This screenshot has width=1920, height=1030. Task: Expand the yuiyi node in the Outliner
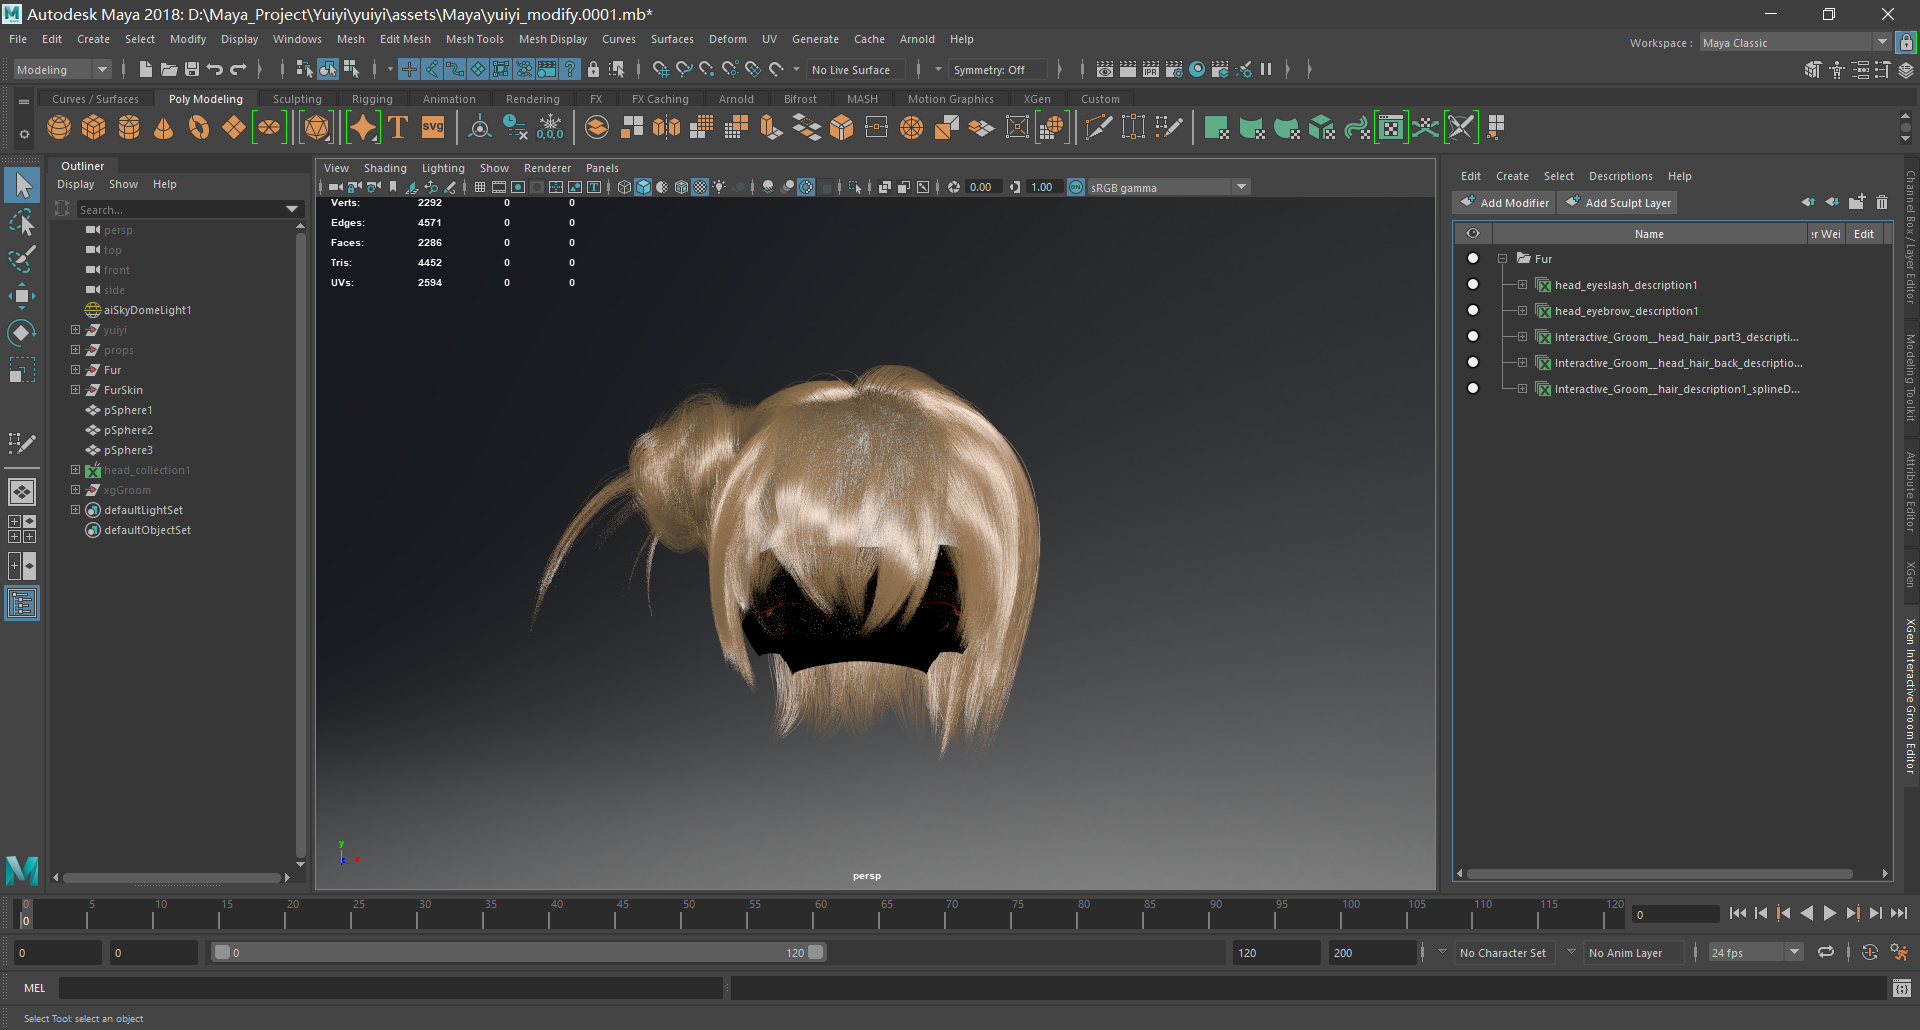click(x=76, y=330)
